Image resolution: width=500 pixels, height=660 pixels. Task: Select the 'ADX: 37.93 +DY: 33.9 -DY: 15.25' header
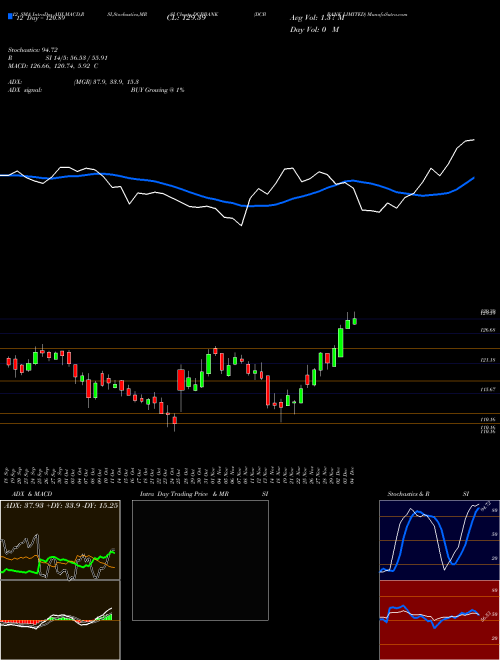(61, 505)
